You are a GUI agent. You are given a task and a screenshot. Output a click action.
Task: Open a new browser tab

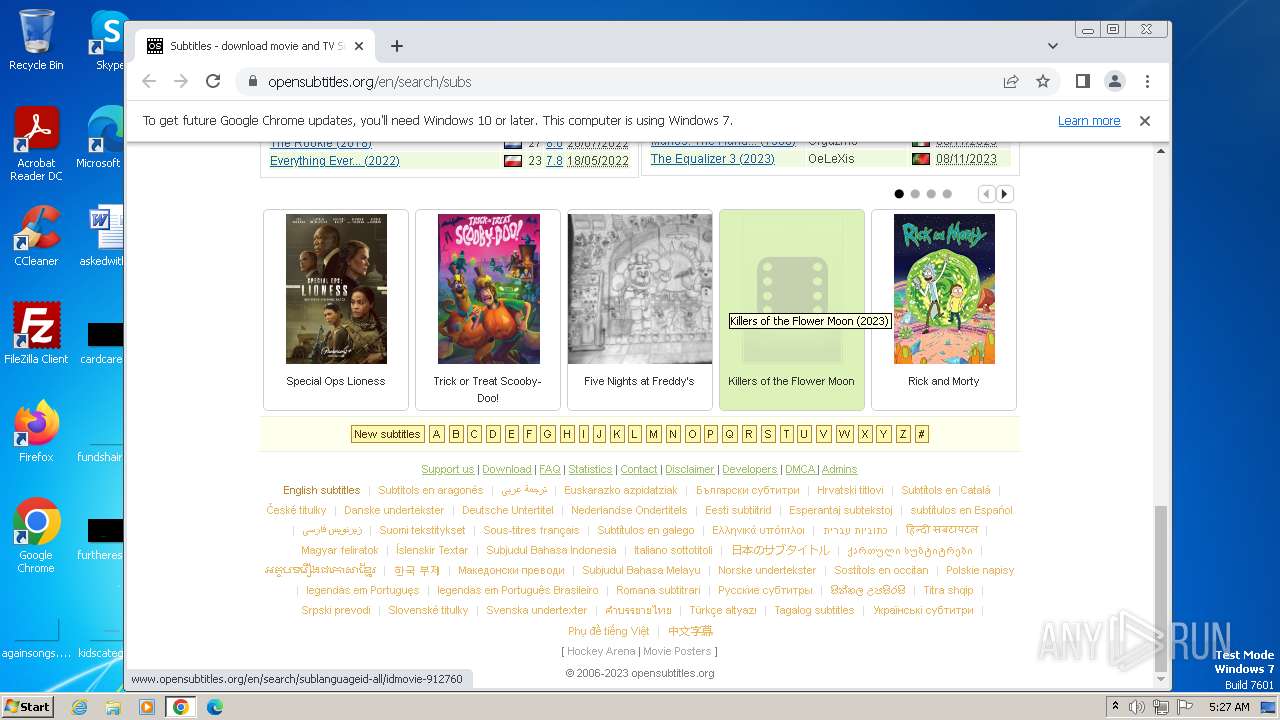[x=397, y=46]
